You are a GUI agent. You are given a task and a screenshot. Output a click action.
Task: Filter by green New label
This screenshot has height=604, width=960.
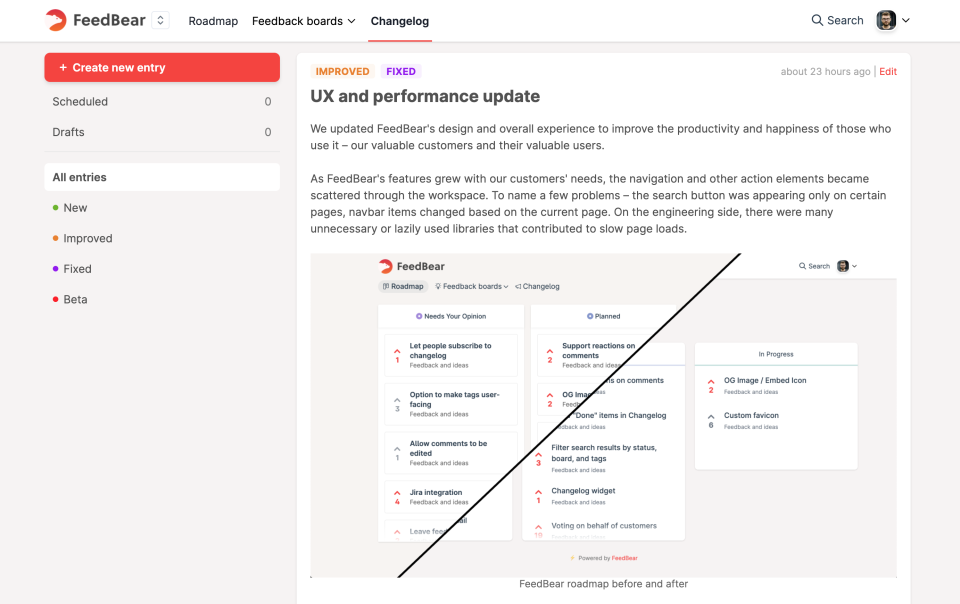(x=75, y=208)
